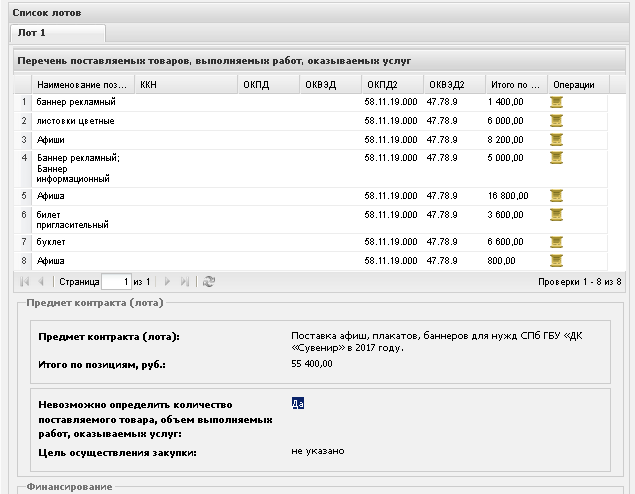The height and width of the screenshot is (494, 635).
Task: Click the Проверки 1 - 8 из 8 counter
Action: pyautogui.click(x=580, y=282)
